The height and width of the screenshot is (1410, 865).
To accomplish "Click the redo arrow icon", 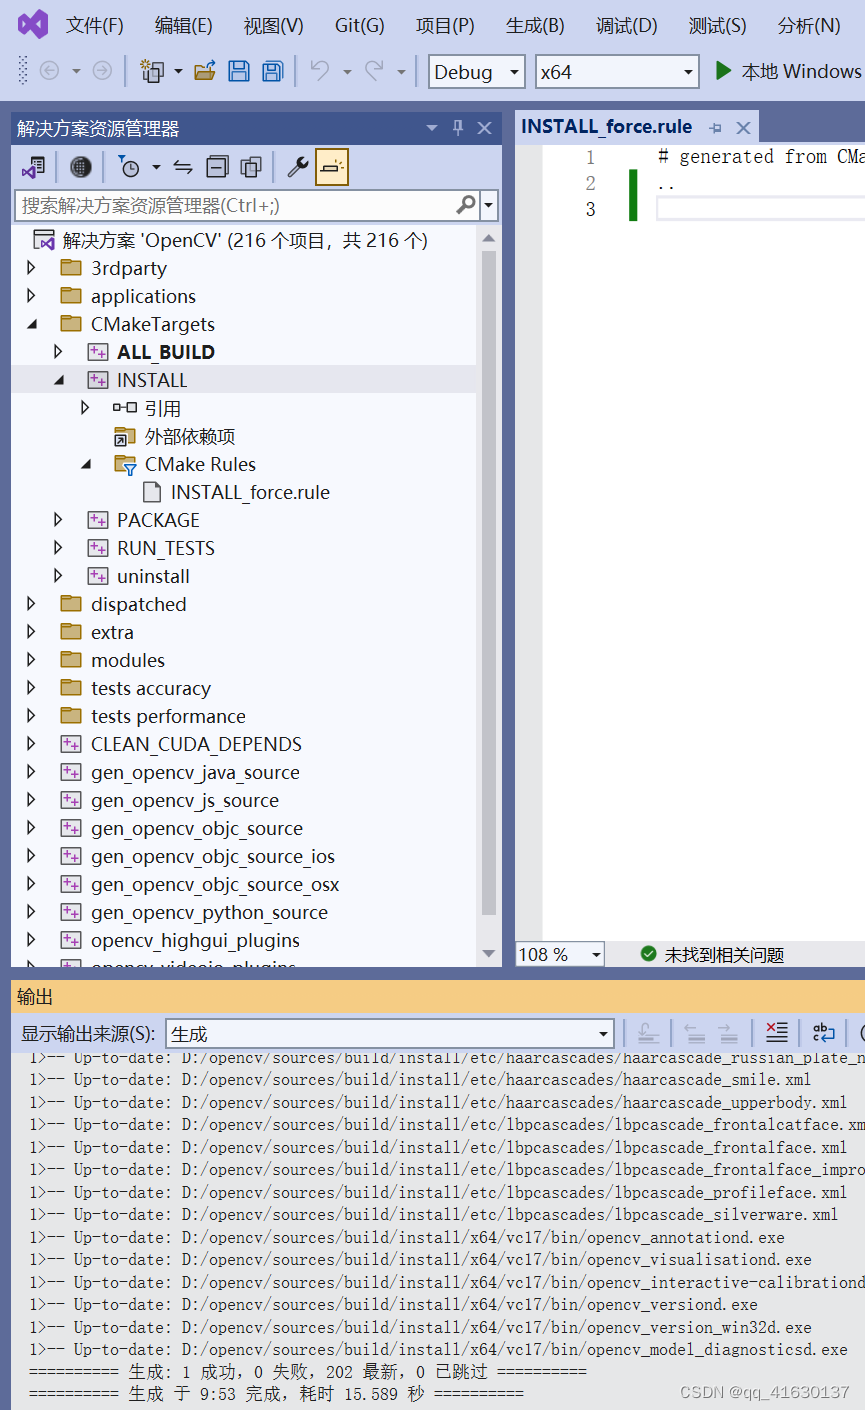I will [x=374, y=71].
